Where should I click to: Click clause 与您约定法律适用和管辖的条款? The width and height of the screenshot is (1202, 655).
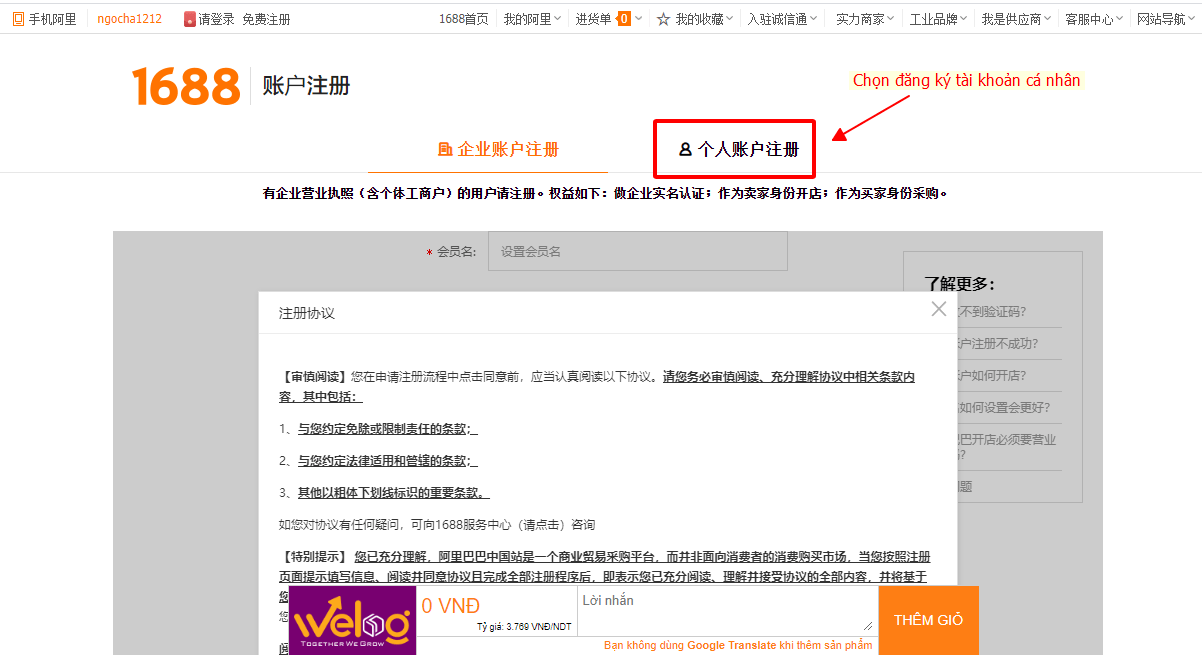click(x=387, y=461)
